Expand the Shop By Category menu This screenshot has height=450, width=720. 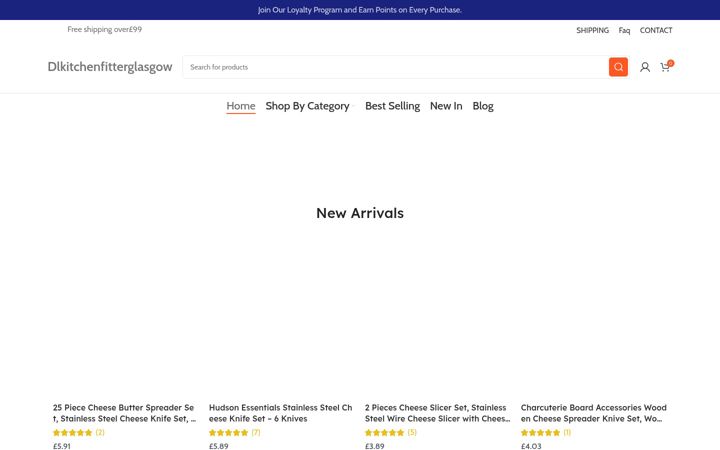(309, 106)
